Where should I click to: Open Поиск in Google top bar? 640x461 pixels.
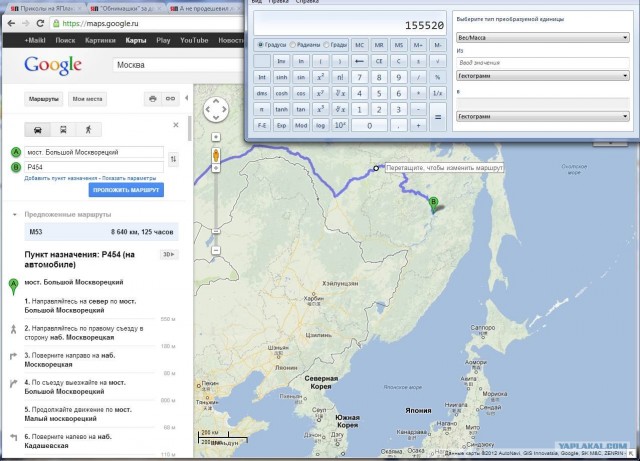65,40
